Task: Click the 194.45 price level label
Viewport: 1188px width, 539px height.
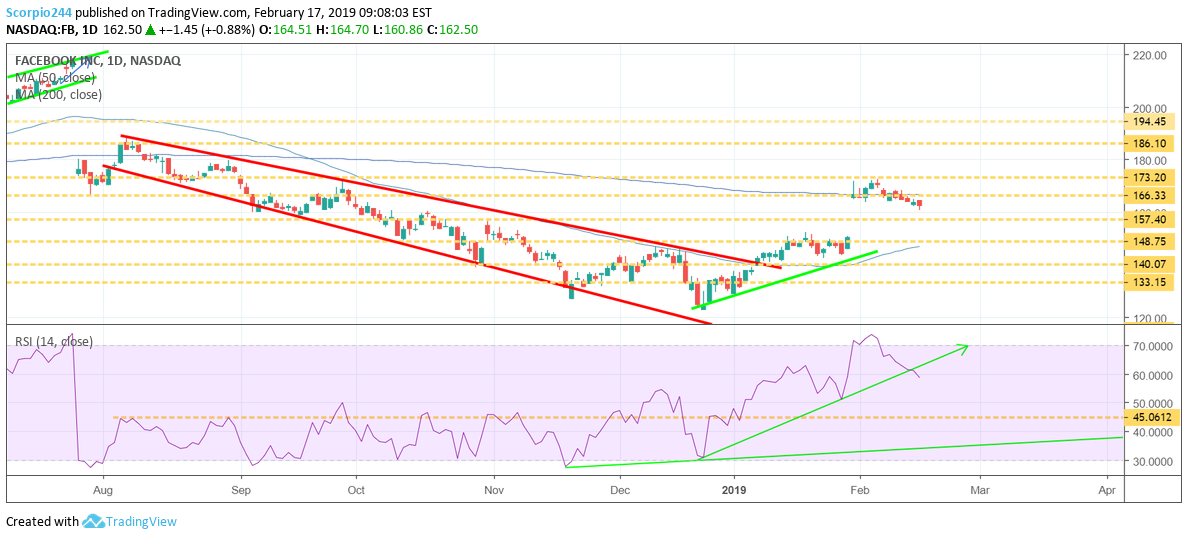Action: 1150,122
